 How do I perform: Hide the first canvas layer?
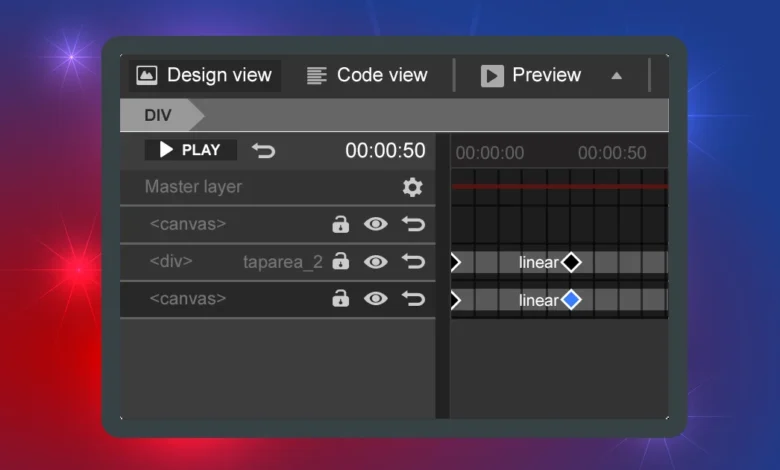pyautogui.click(x=376, y=224)
